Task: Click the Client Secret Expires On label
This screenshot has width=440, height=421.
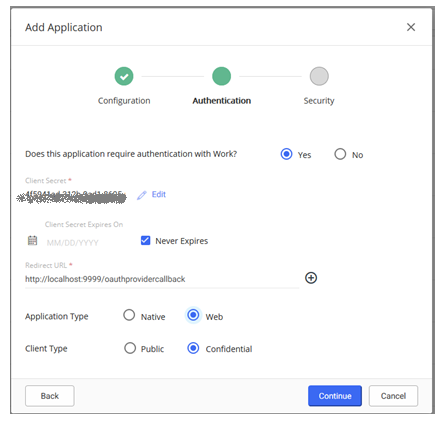Action: (x=84, y=224)
